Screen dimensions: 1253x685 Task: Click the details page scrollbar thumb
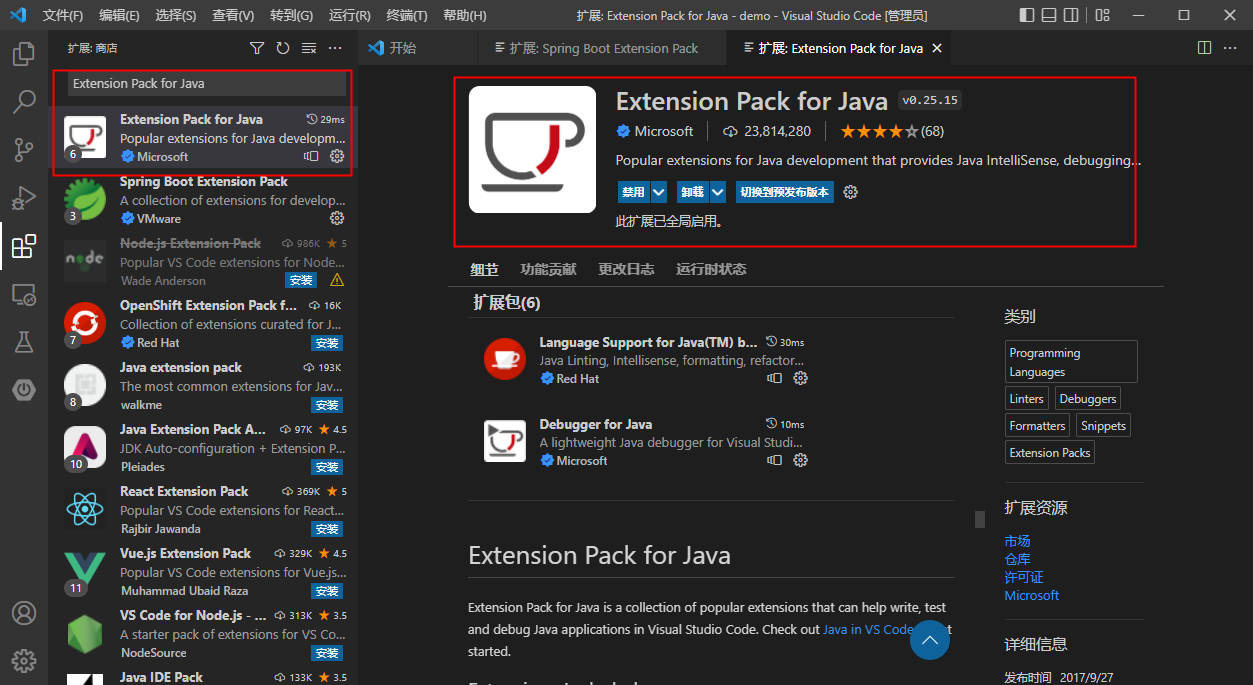pos(980,519)
